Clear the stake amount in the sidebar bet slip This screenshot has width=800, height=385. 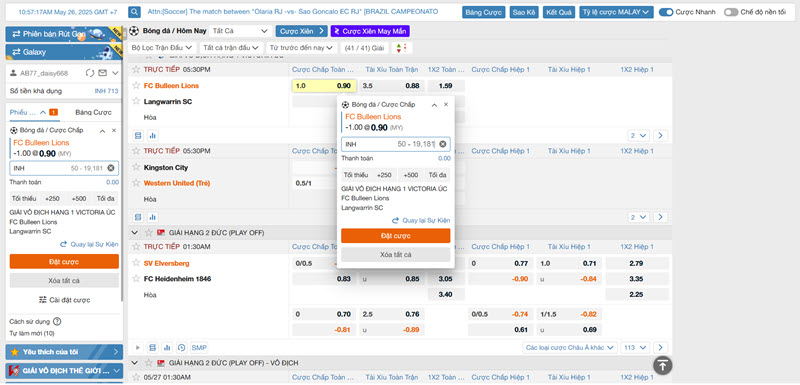(111, 168)
